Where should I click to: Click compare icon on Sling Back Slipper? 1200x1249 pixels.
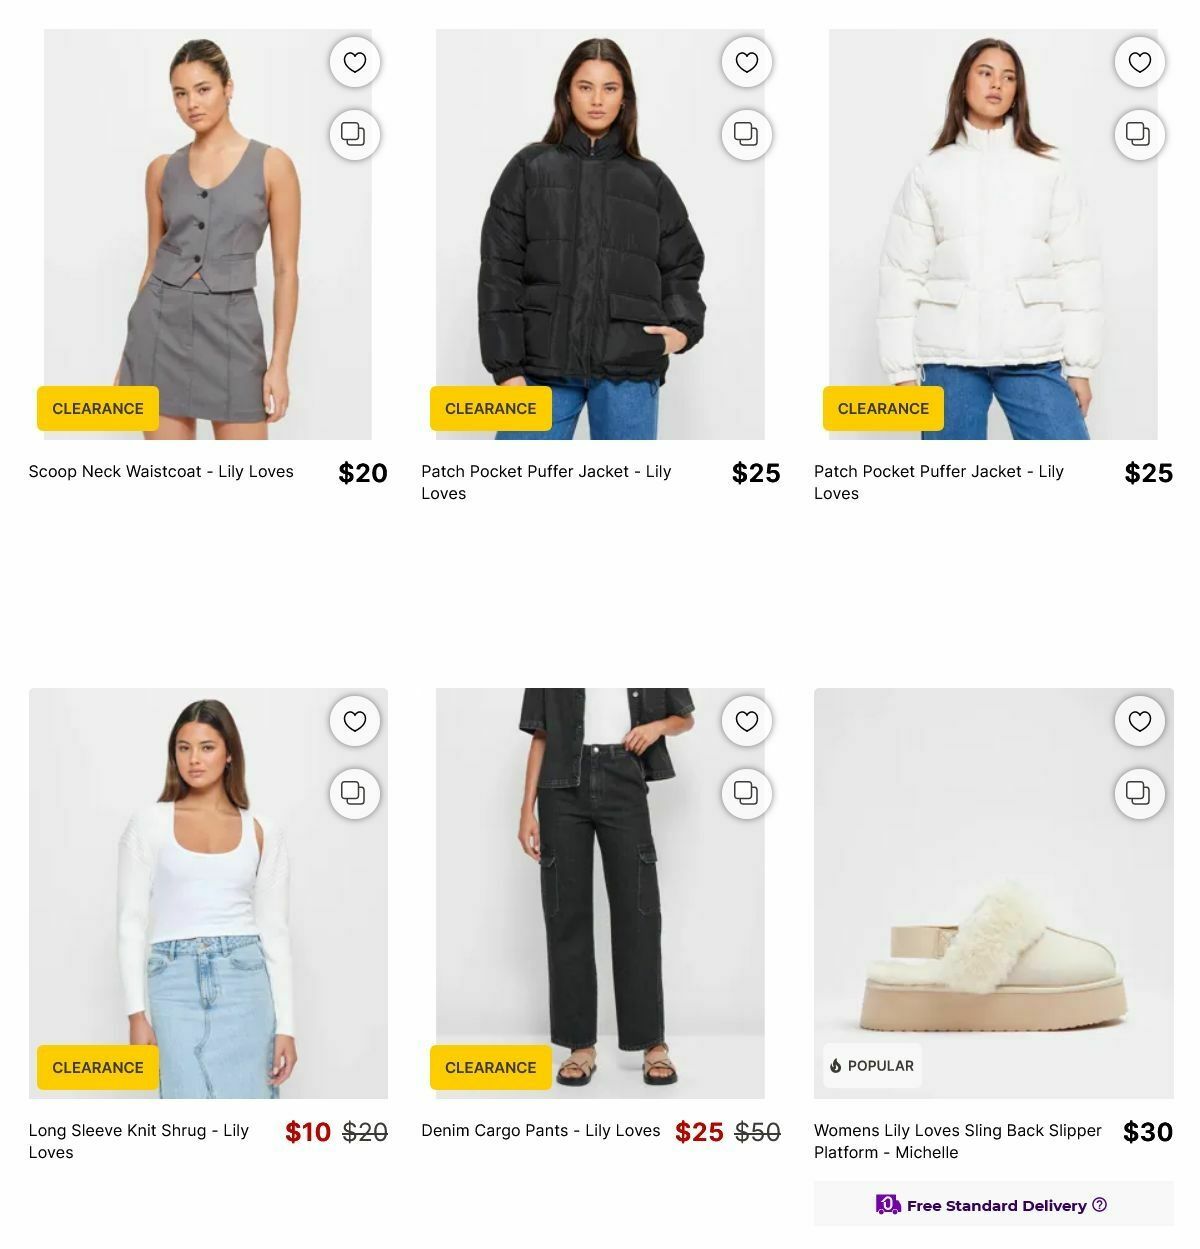coord(1140,793)
